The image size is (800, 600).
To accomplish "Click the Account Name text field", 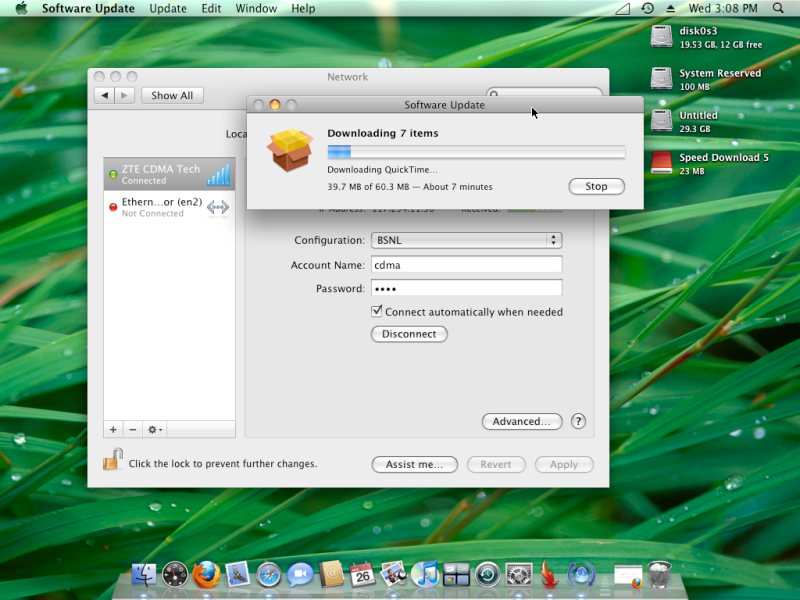I will [466, 265].
